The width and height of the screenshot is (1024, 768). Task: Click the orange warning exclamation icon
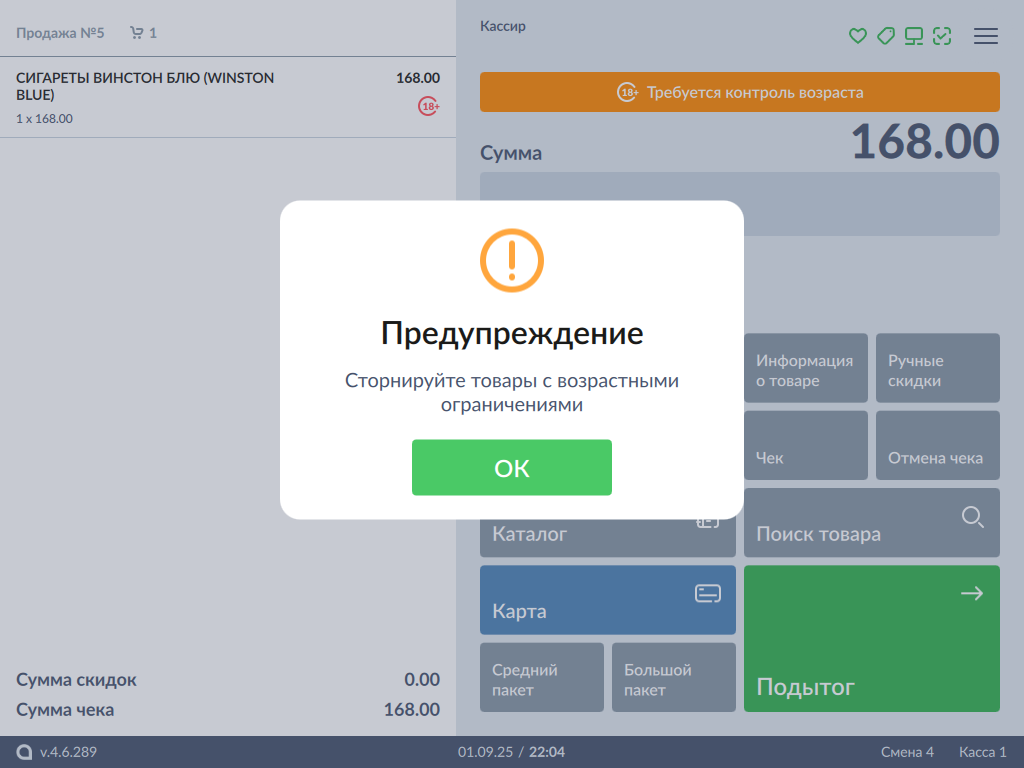[511, 260]
